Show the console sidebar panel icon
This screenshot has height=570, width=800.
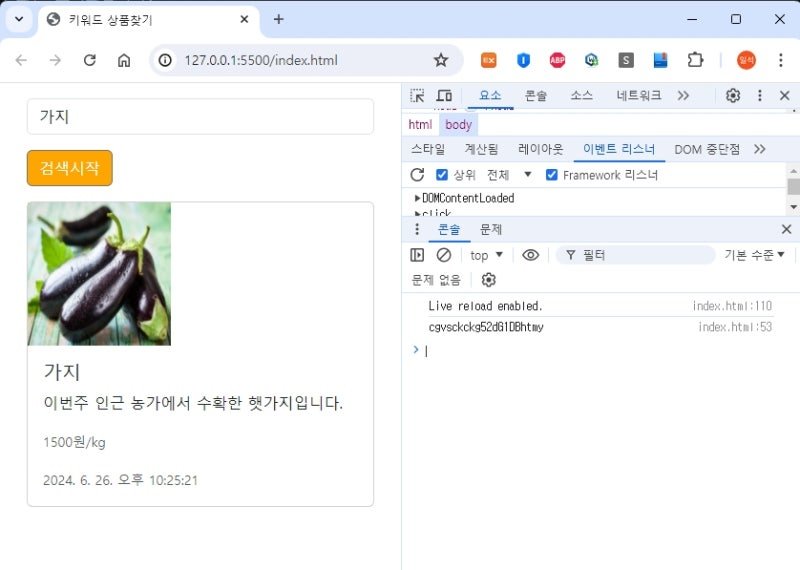tap(417, 255)
